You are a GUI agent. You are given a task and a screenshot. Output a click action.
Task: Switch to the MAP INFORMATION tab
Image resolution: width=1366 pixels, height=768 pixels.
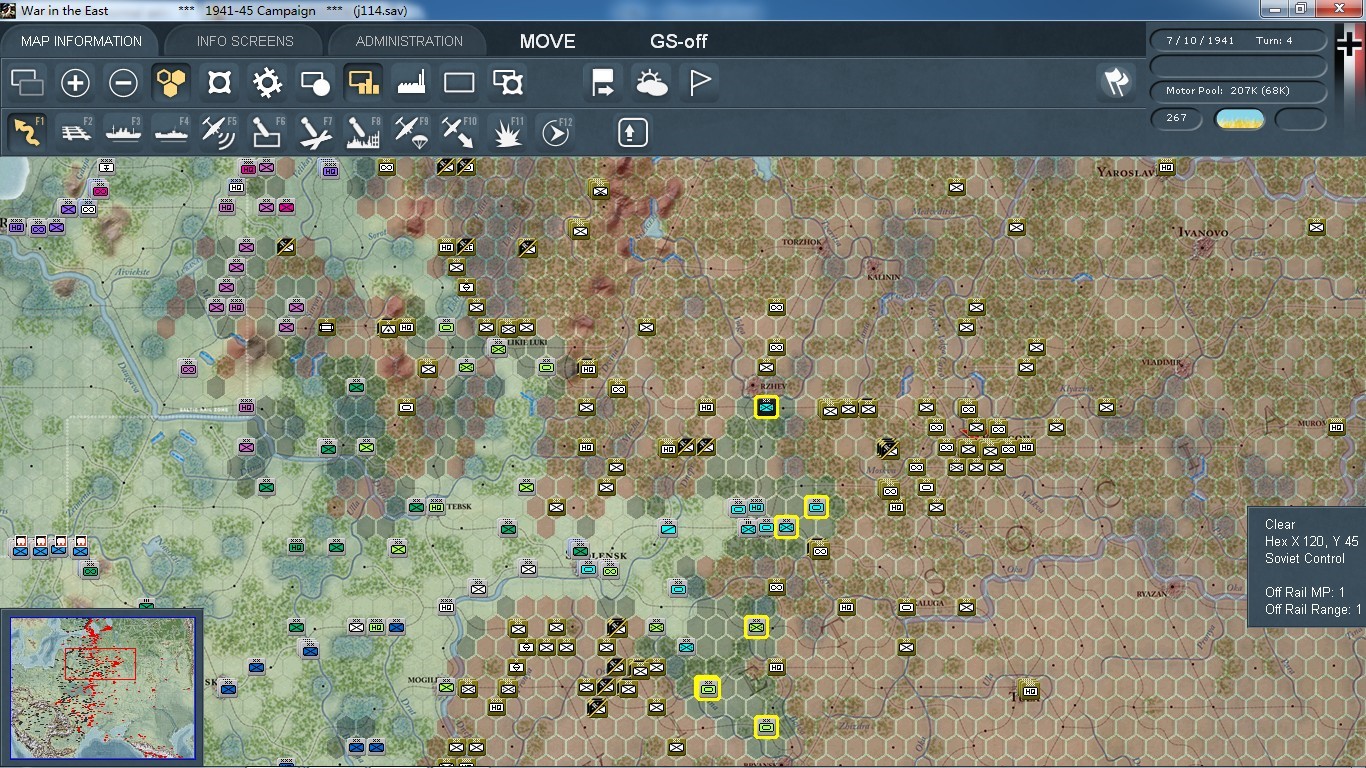click(x=81, y=41)
